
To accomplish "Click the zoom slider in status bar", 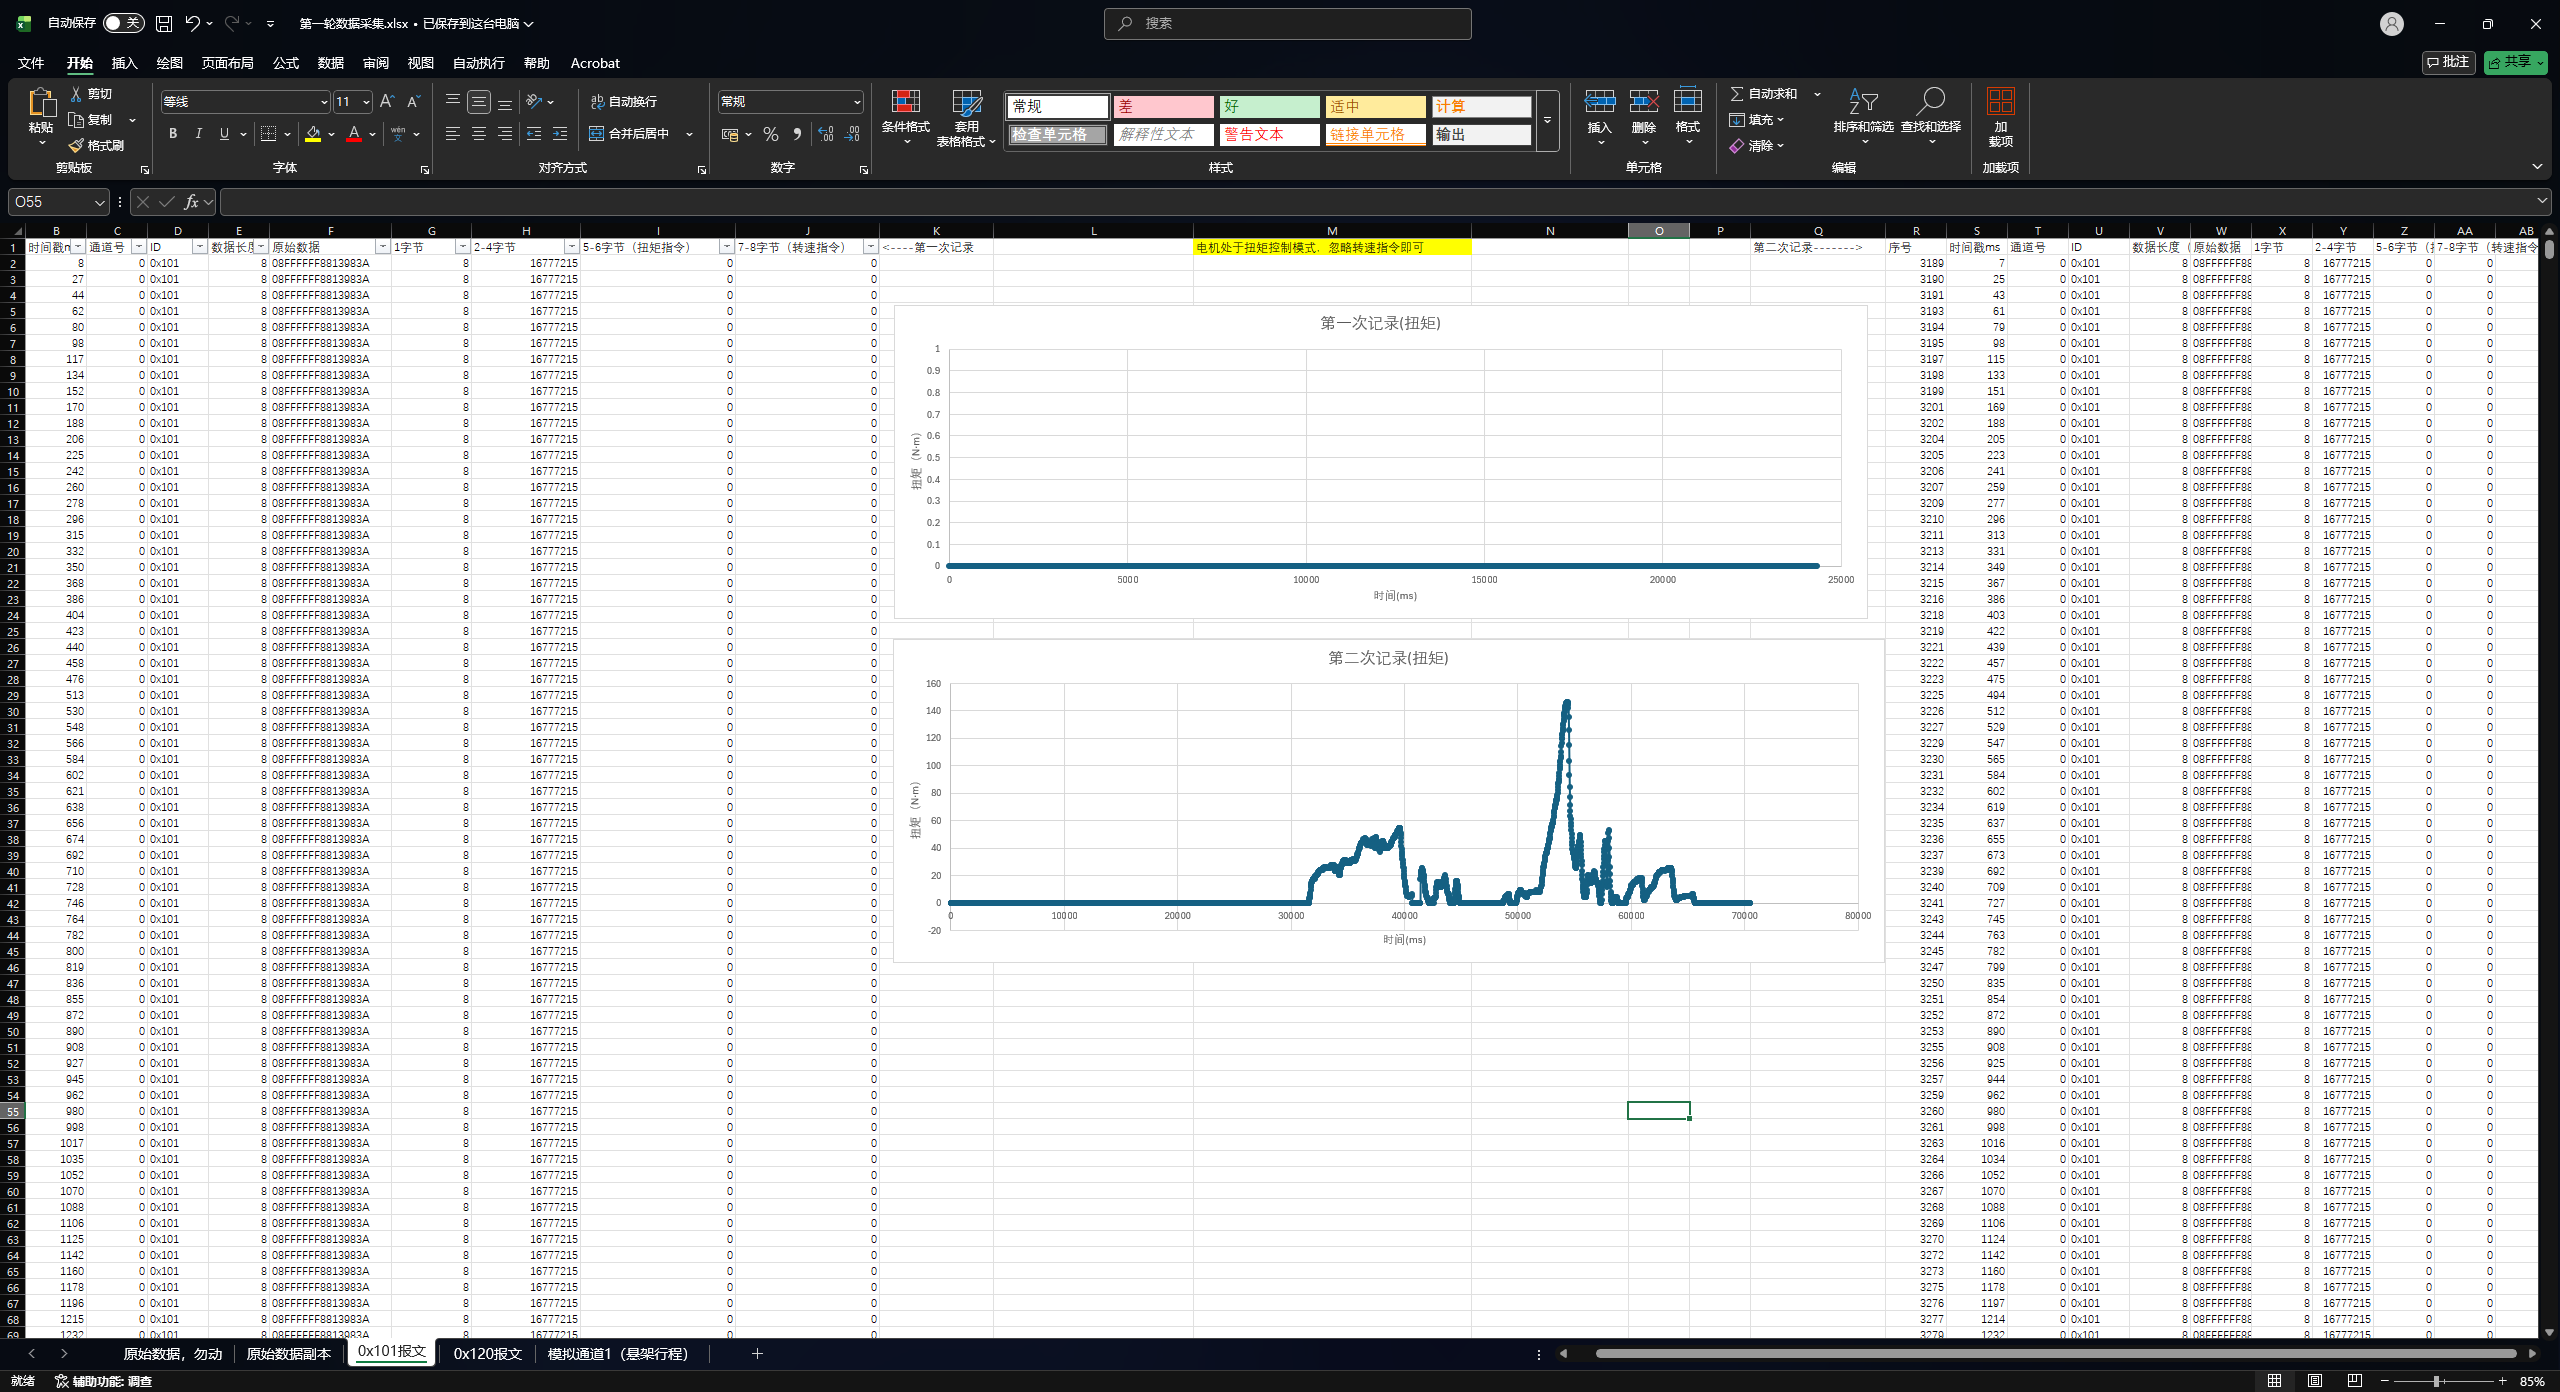I will 2437,1381.
